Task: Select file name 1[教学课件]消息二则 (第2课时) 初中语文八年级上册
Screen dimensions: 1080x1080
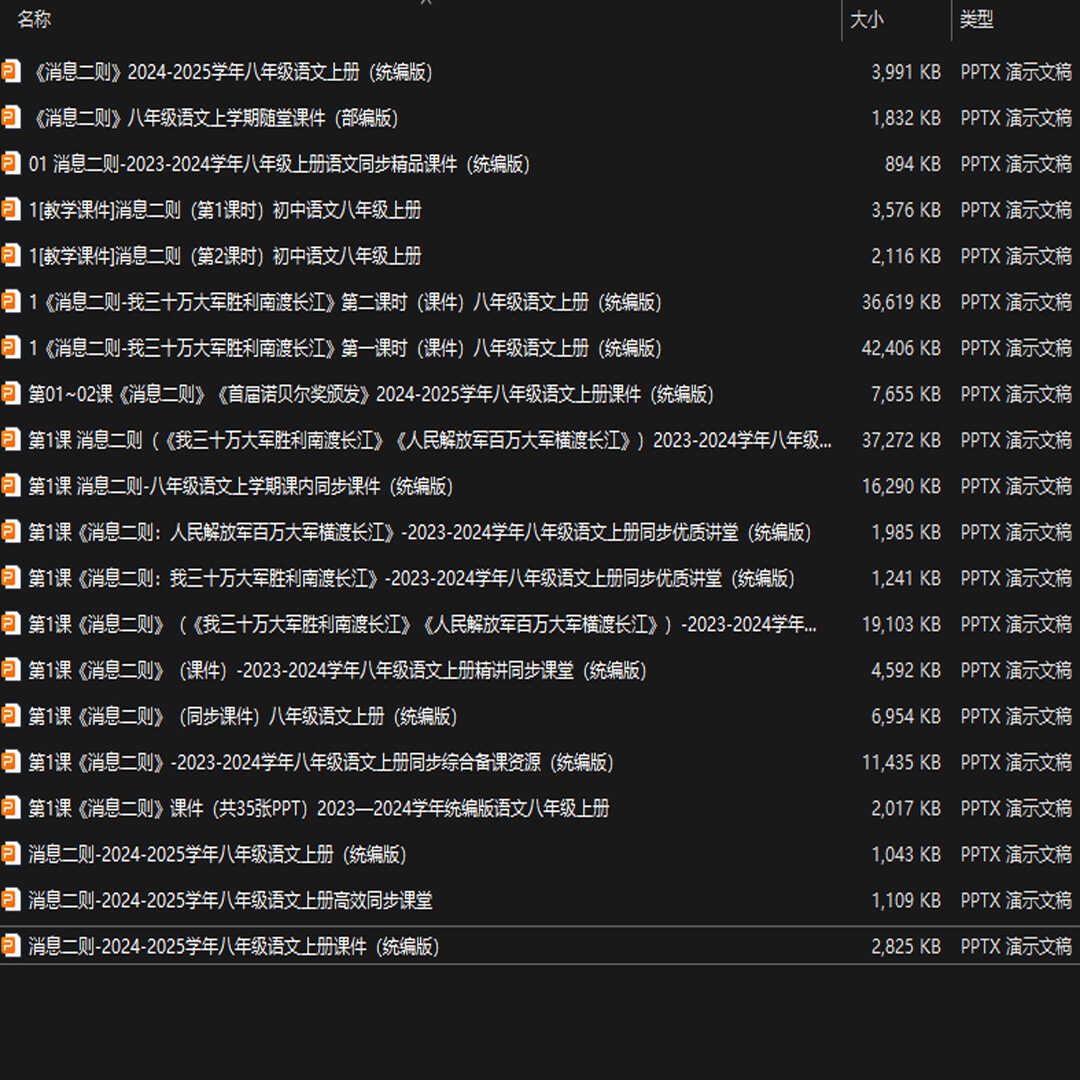Action: [x=225, y=256]
